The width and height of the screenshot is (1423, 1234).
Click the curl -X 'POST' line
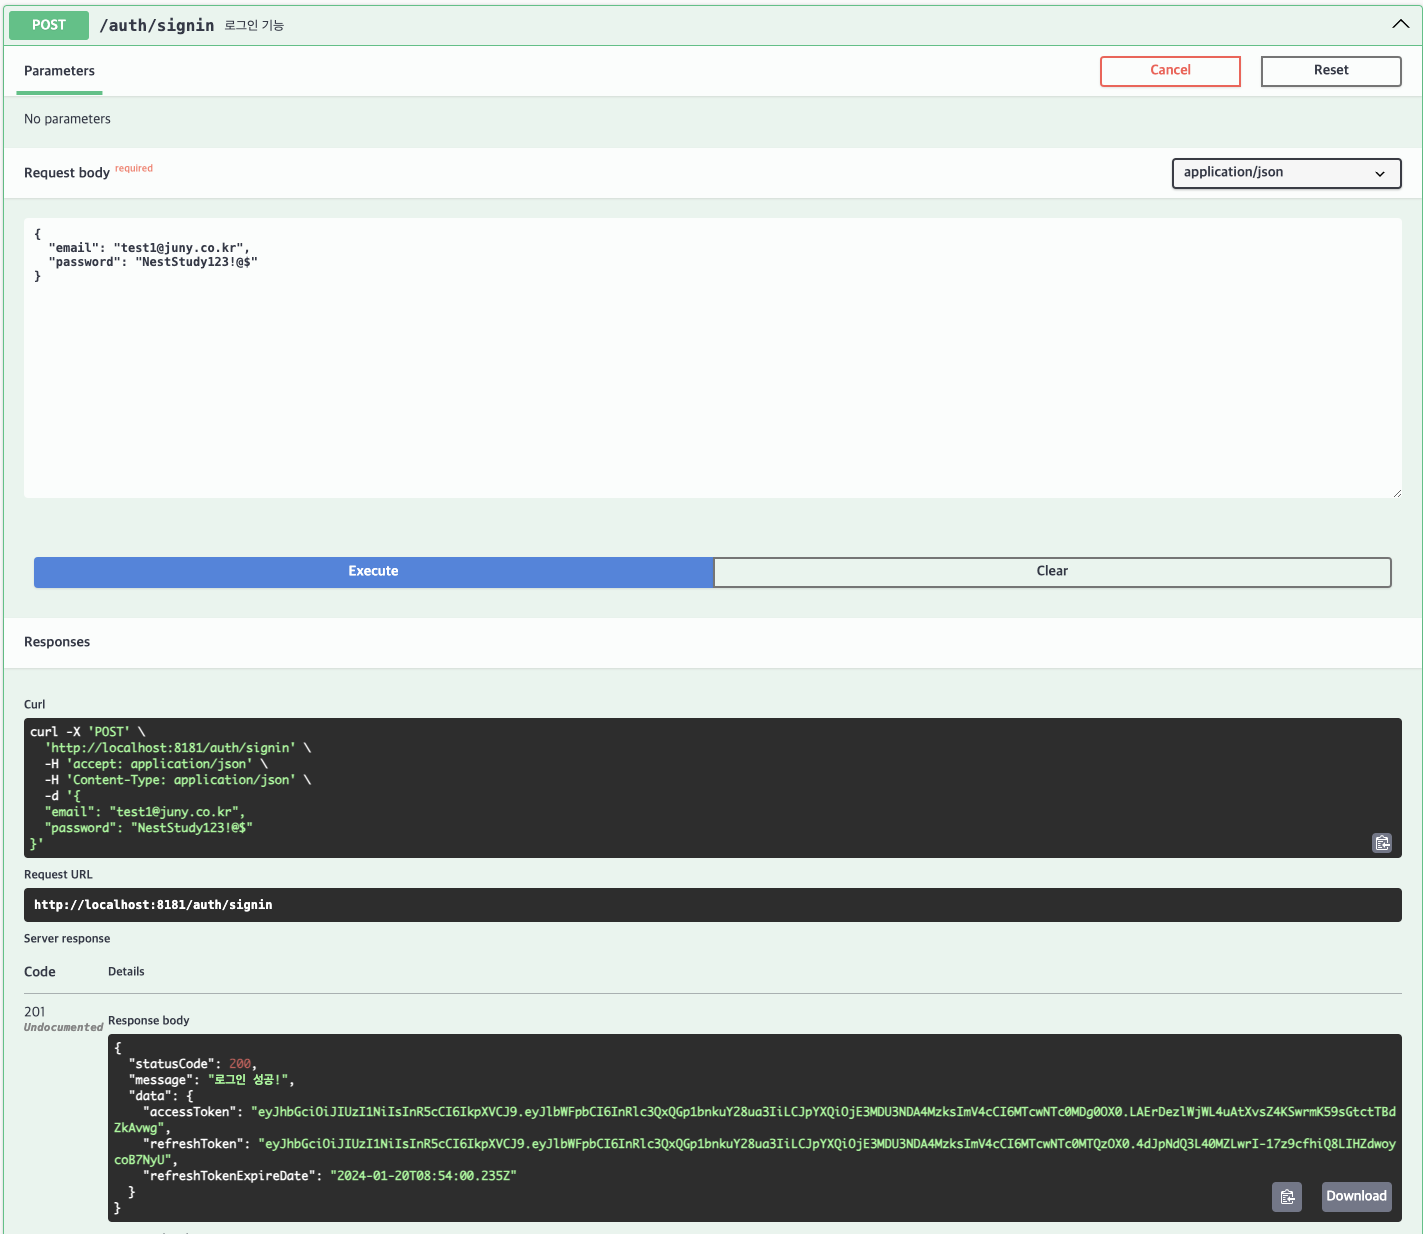point(87,732)
